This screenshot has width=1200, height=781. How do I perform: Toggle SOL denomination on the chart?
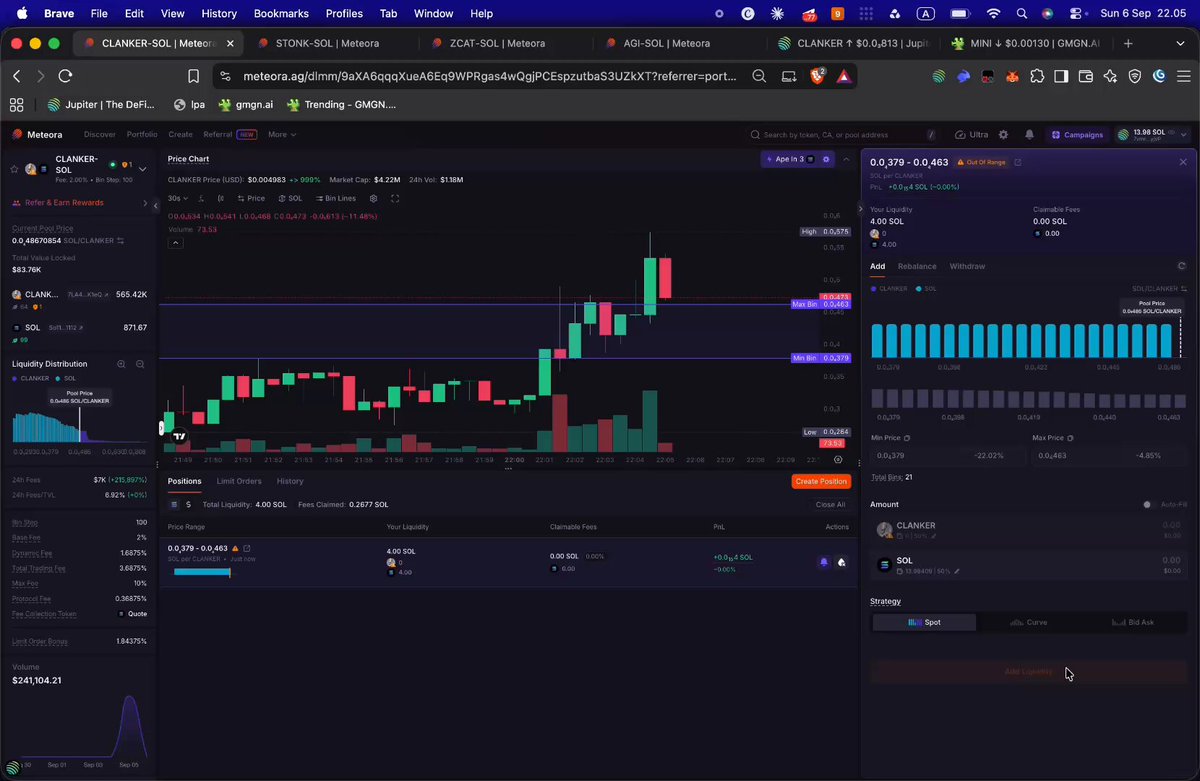point(290,198)
